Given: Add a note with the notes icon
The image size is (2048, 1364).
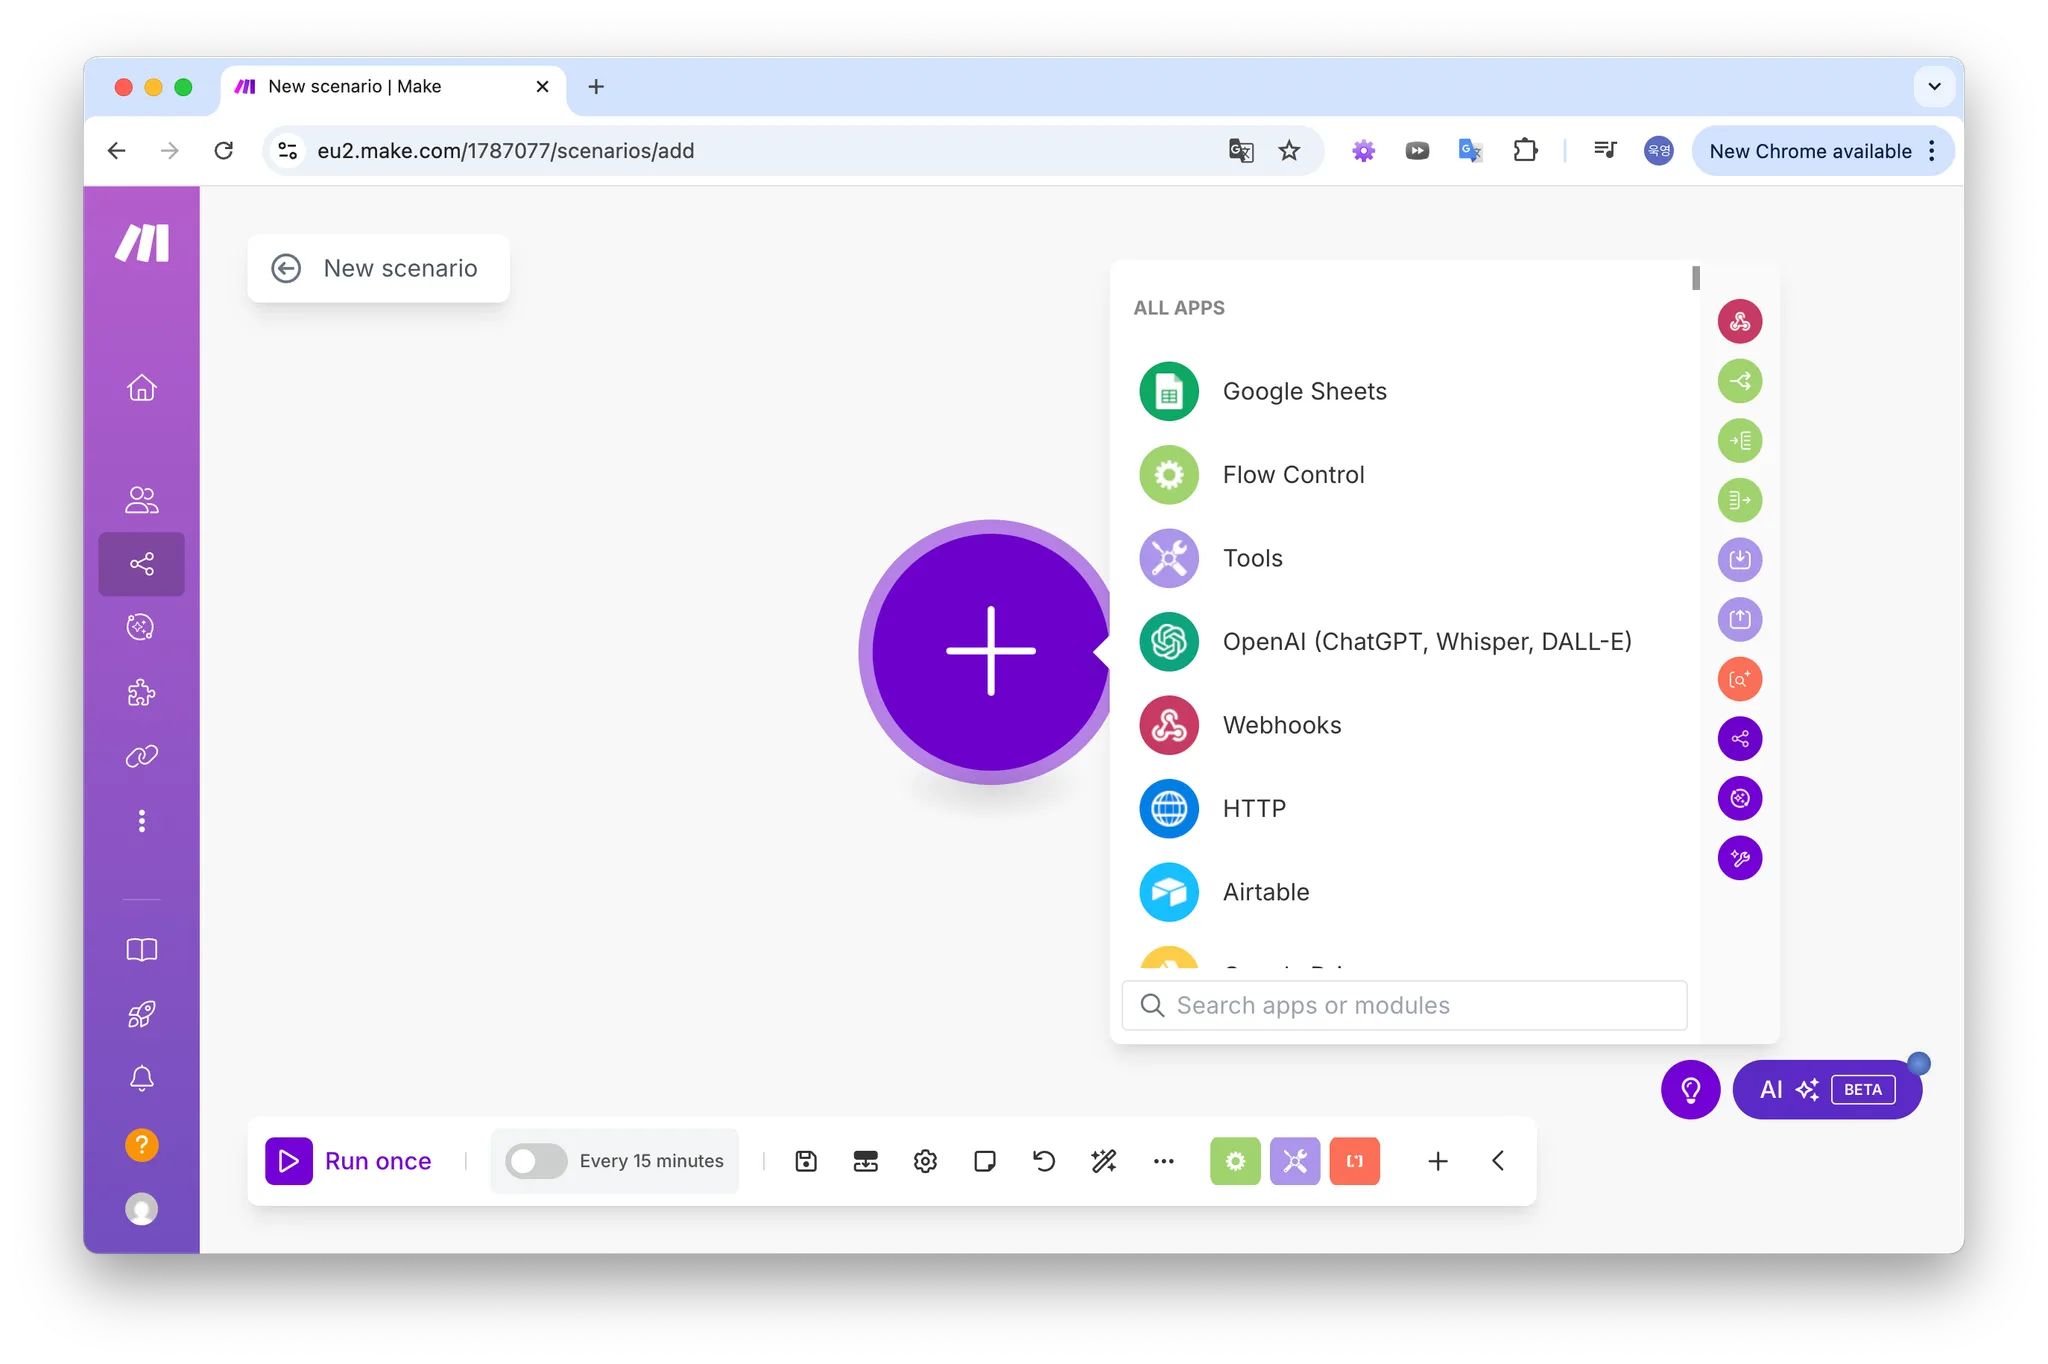Looking at the screenshot, I should [x=985, y=1161].
